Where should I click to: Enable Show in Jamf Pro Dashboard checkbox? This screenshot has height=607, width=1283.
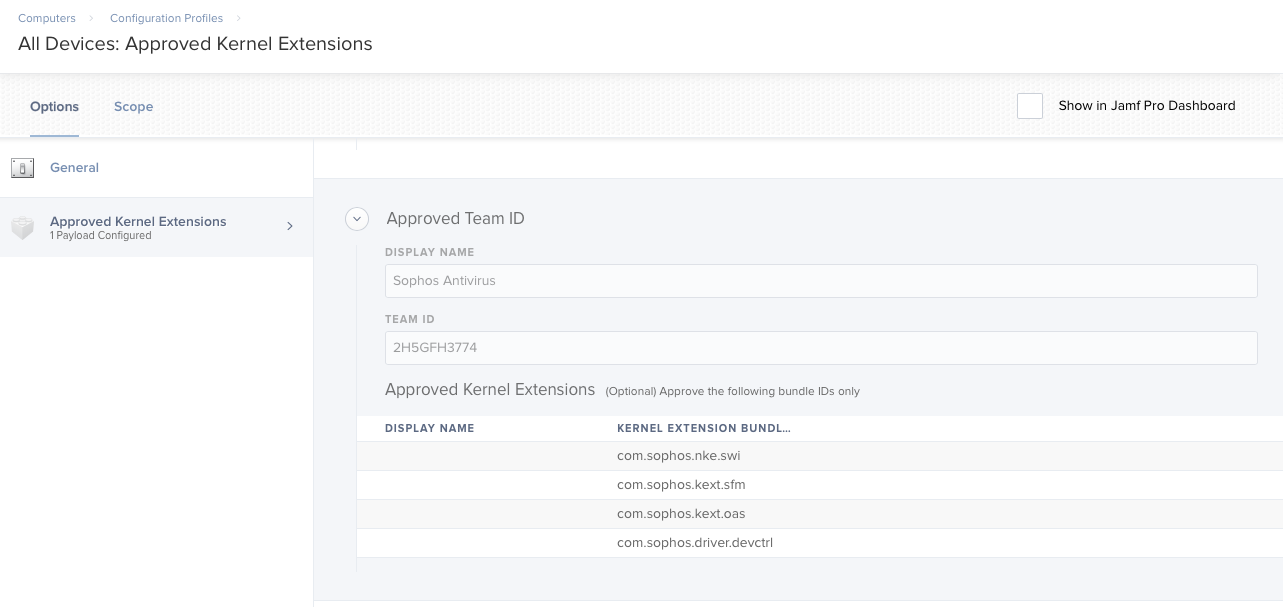click(1030, 106)
